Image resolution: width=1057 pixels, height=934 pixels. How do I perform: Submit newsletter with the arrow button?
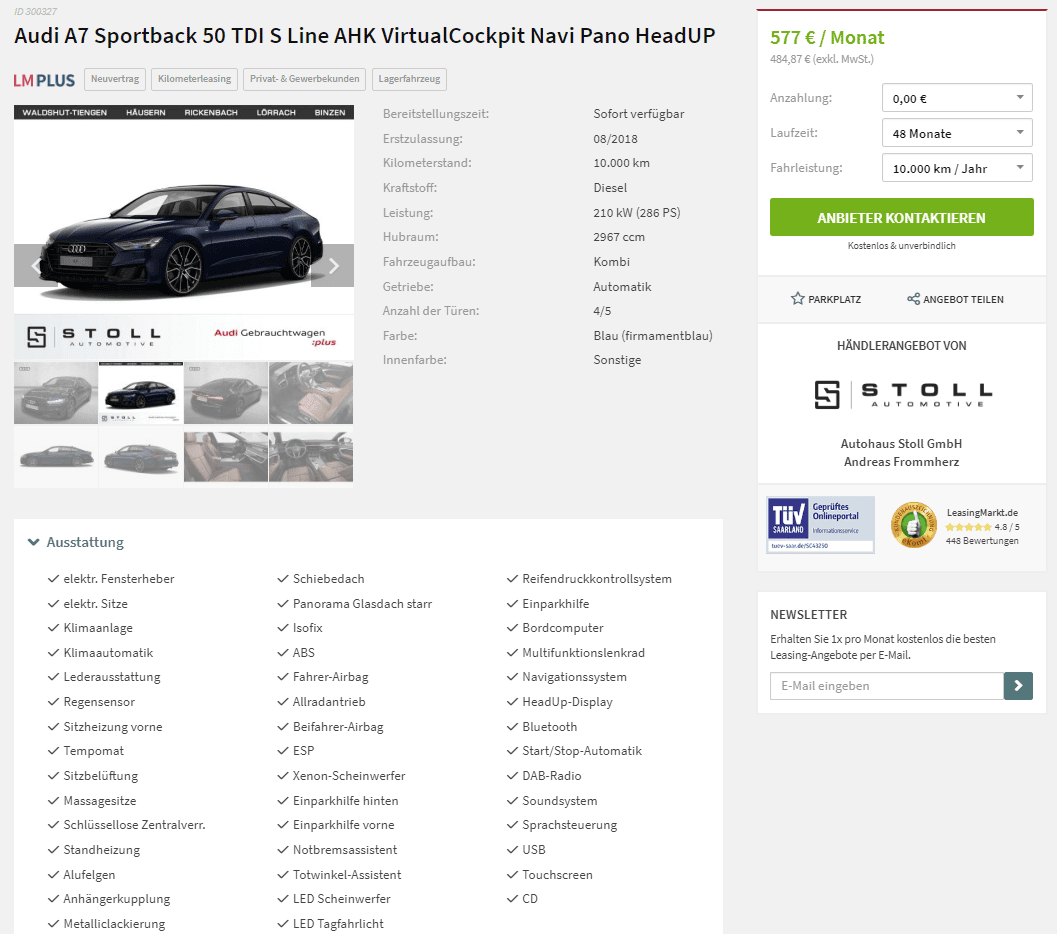[1018, 685]
